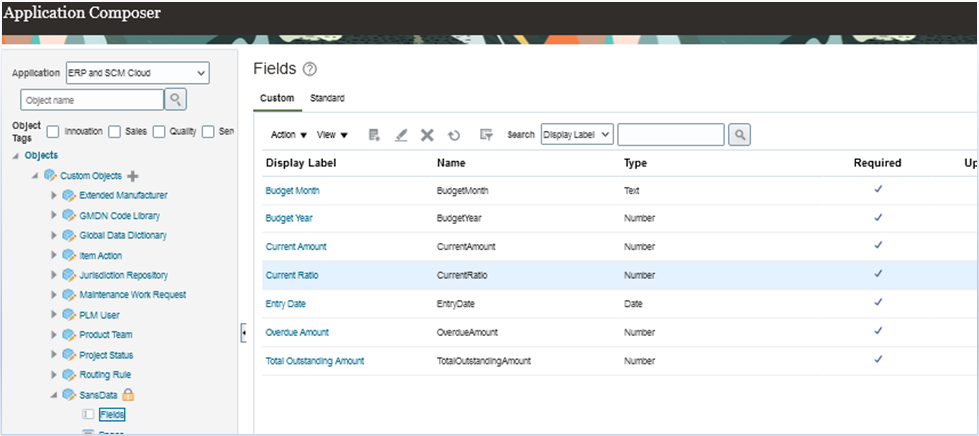Image resolution: width=979 pixels, height=436 pixels.
Task: Click the Maintenance Work Request cube icon
Action: pos(69,295)
